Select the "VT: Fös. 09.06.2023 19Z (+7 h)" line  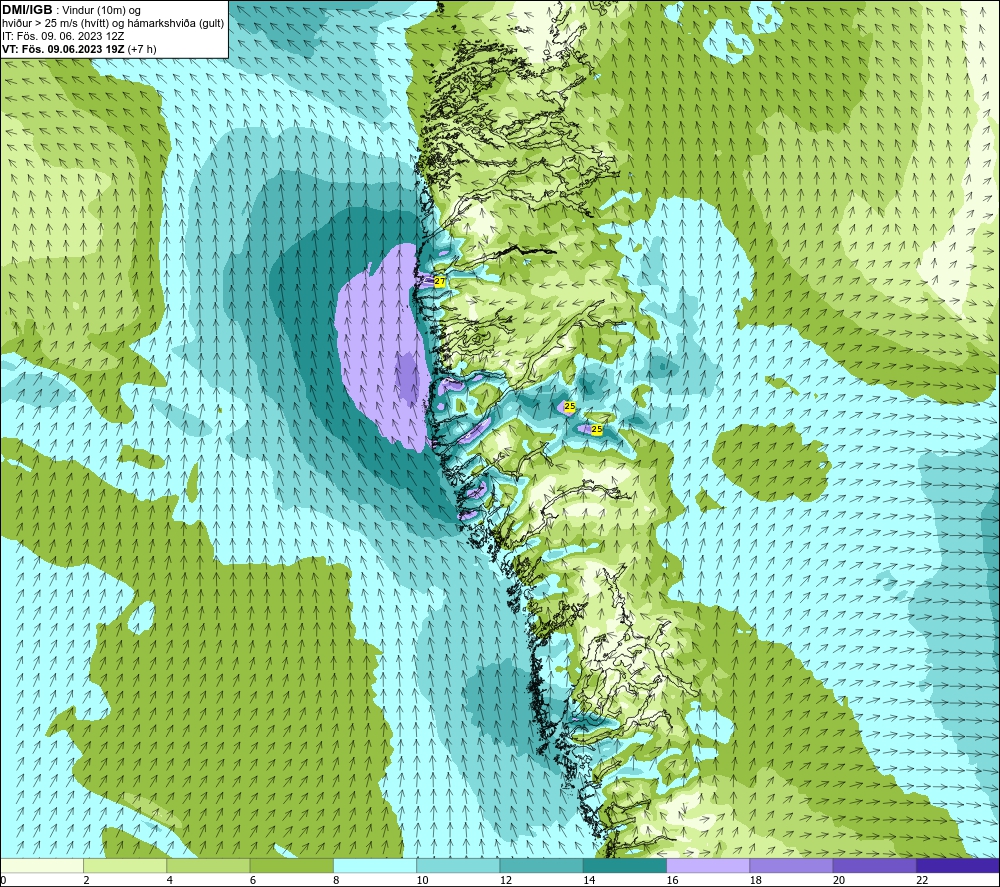[x=79, y=49]
